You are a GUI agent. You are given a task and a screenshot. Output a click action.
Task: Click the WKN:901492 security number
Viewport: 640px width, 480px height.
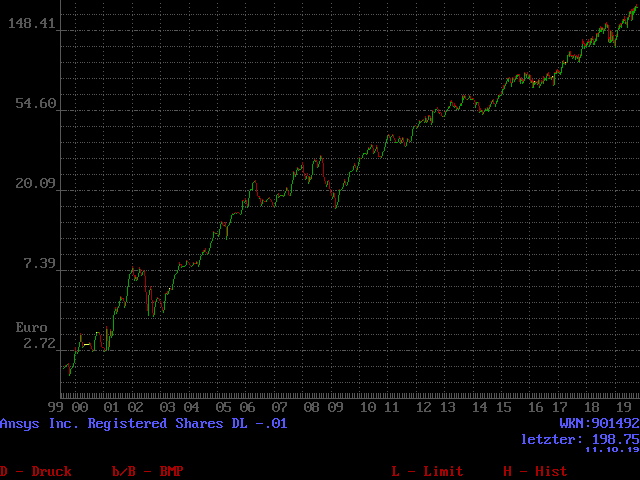pyautogui.click(x=598, y=424)
